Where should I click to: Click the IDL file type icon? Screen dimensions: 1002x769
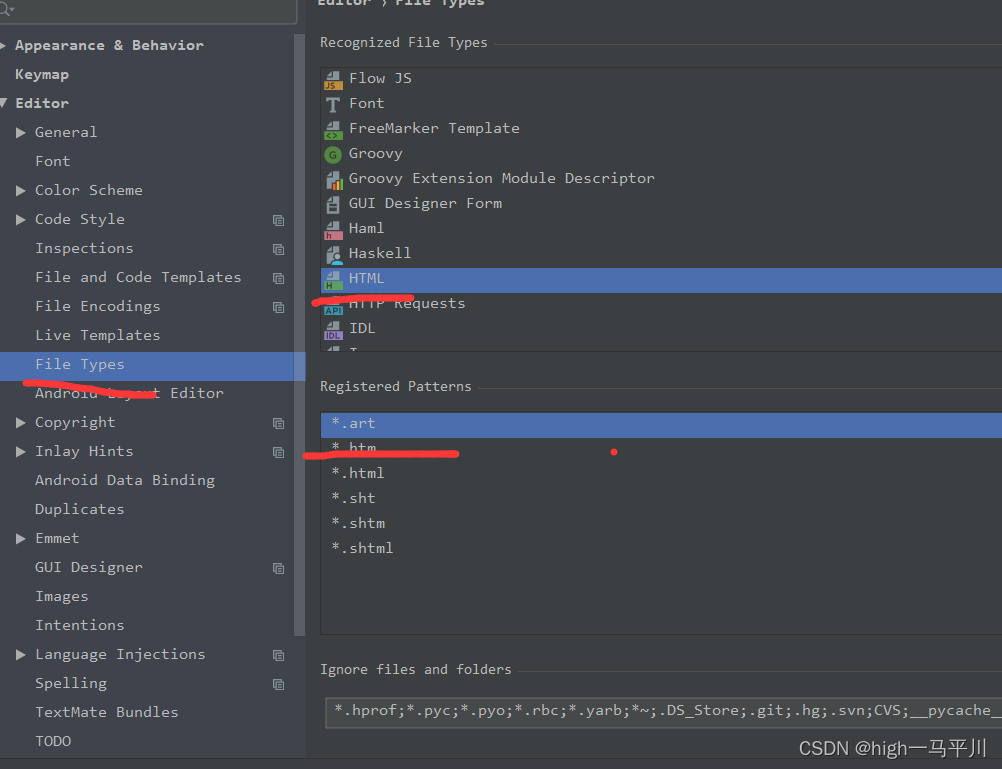[x=333, y=330]
